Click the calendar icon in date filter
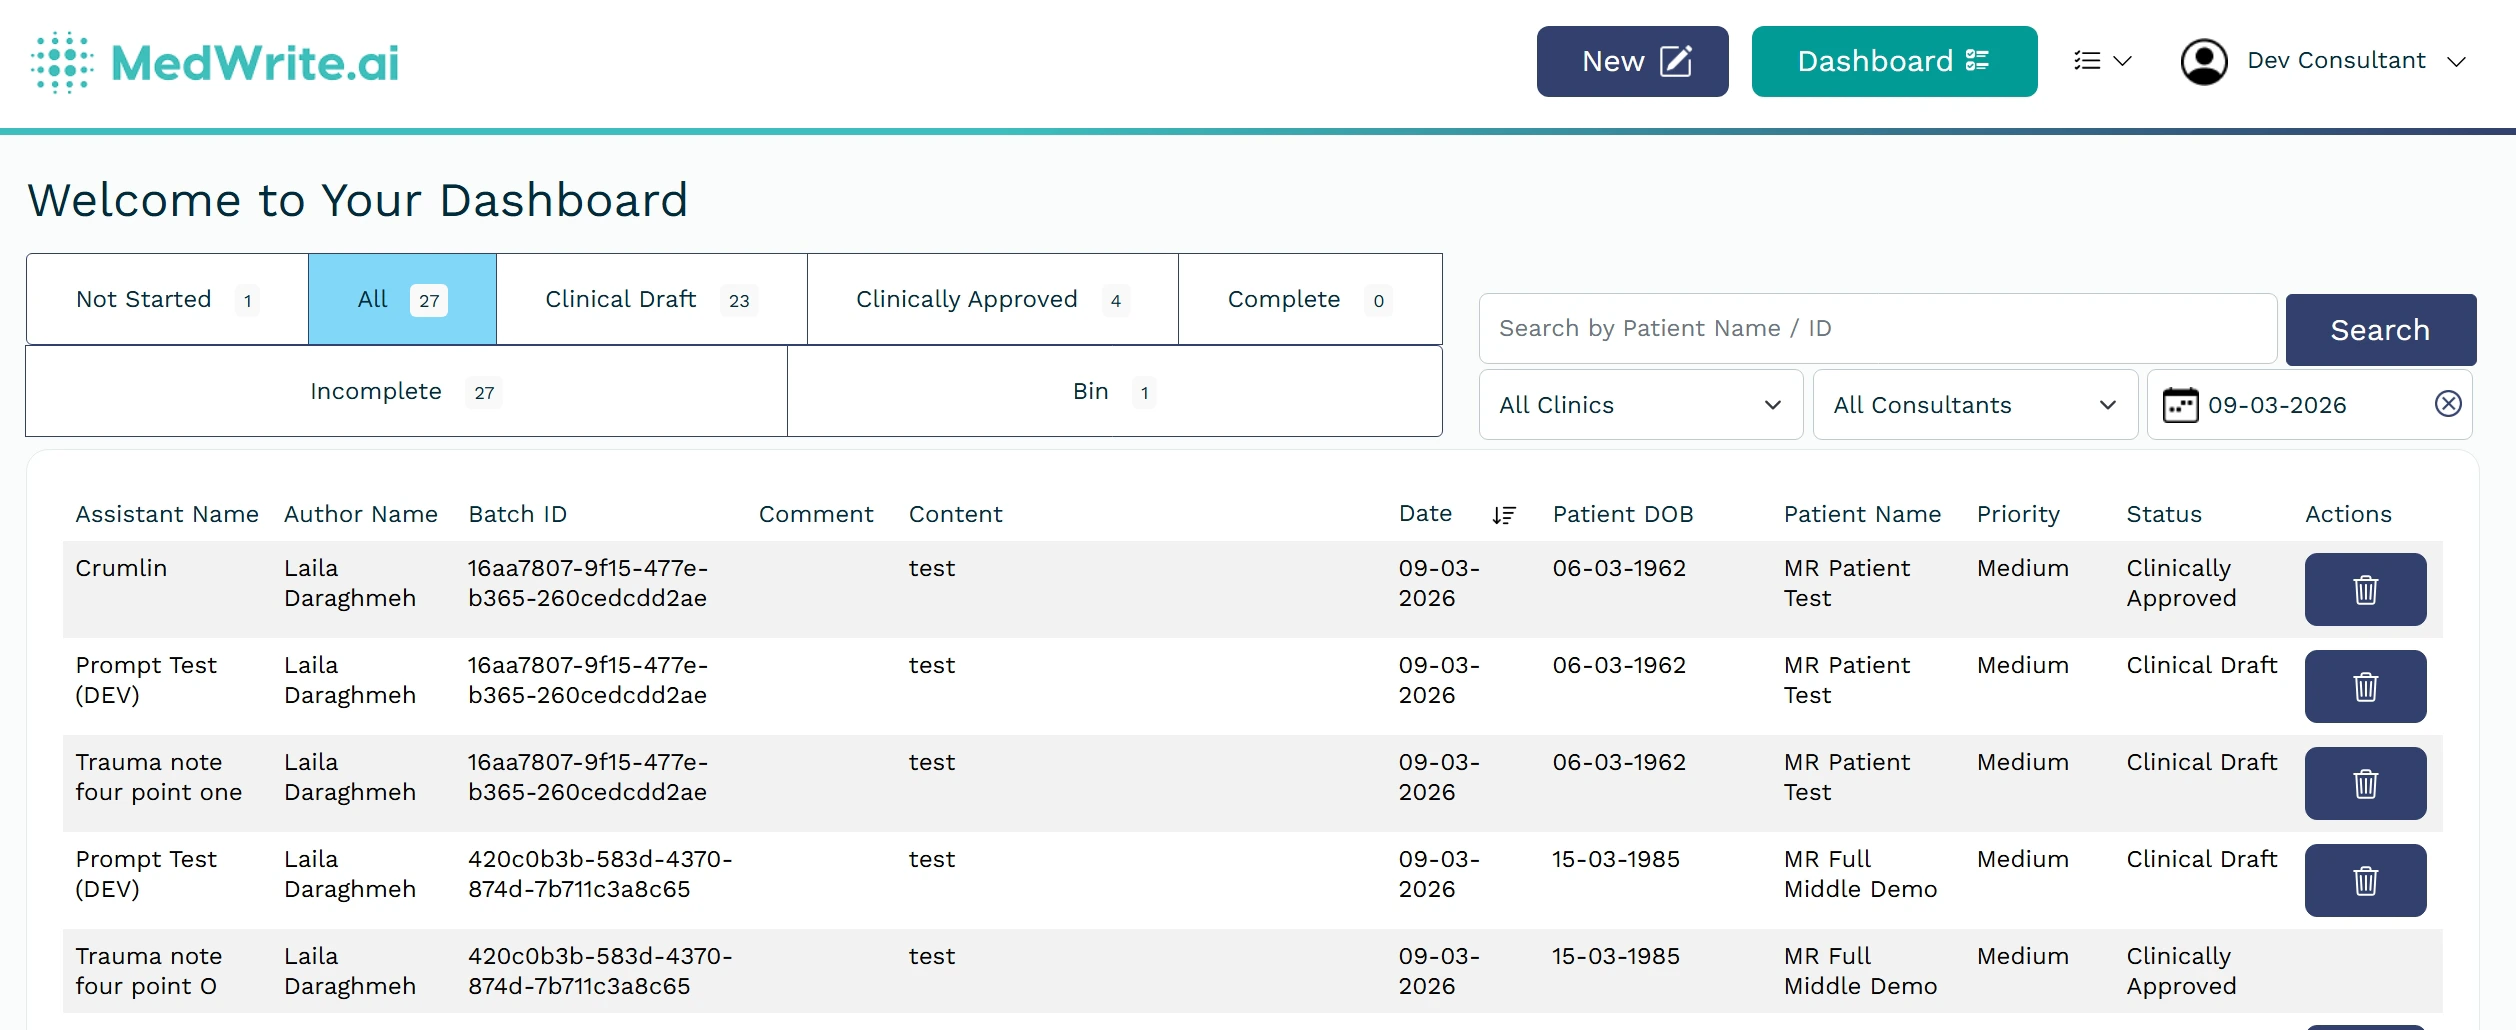Viewport: 2516px width, 1030px height. pyautogui.click(x=2180, y=405)
